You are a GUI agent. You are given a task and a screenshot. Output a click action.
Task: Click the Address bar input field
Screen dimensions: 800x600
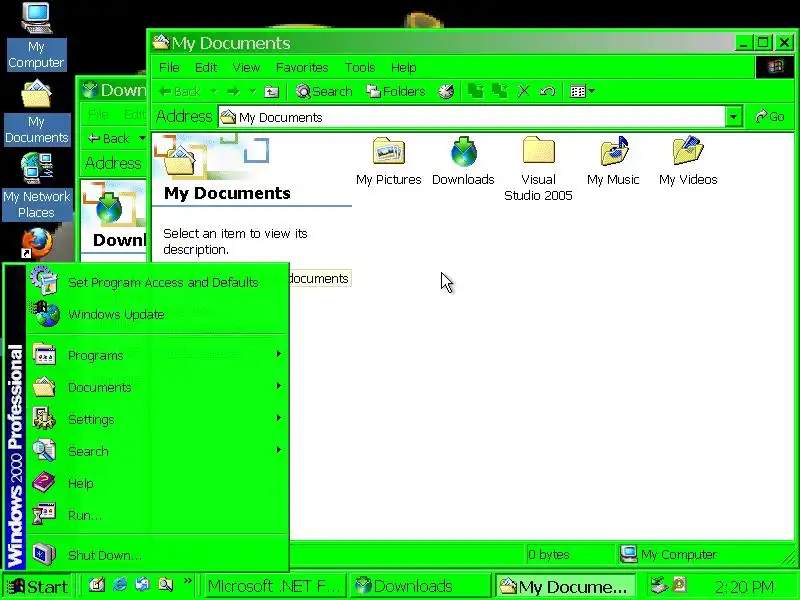click(x=472, y=117)
